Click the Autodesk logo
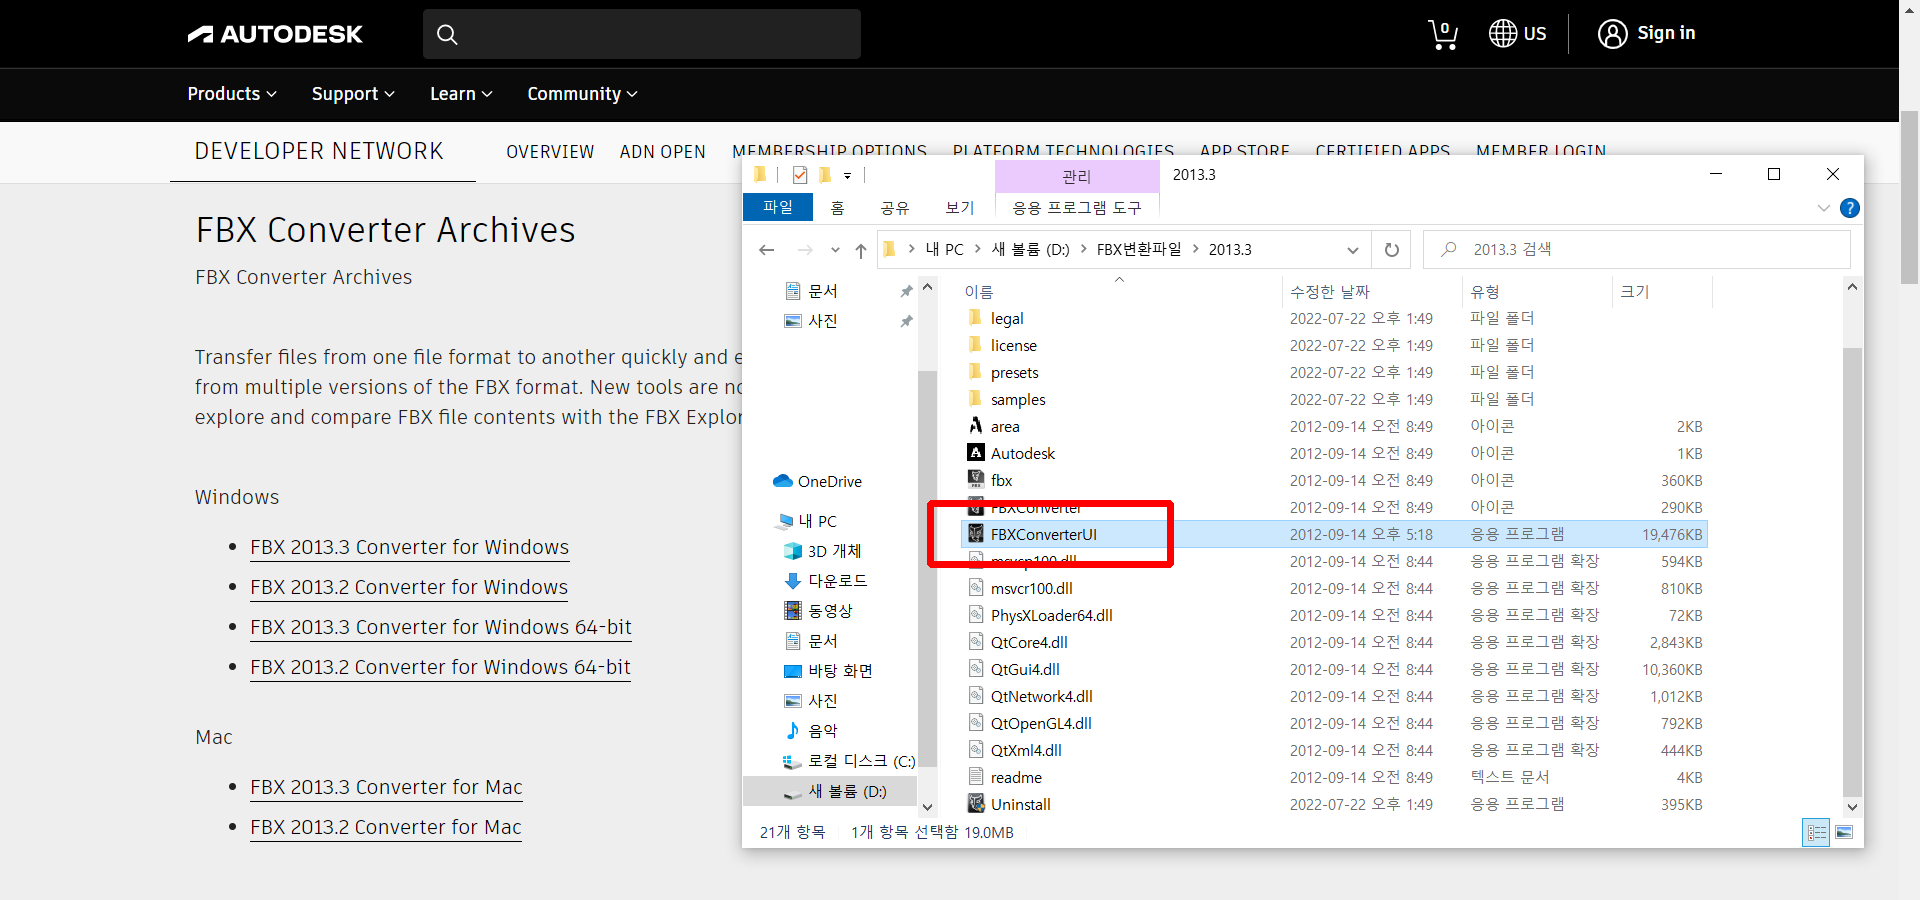 275,34
